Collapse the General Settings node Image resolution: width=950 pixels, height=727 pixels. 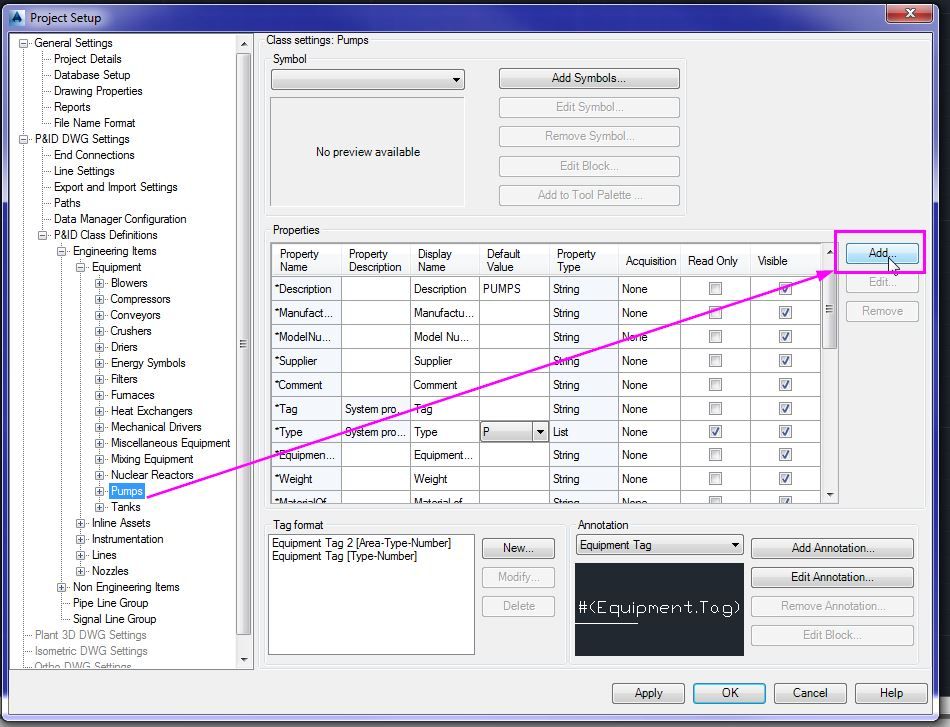point(24,43)
